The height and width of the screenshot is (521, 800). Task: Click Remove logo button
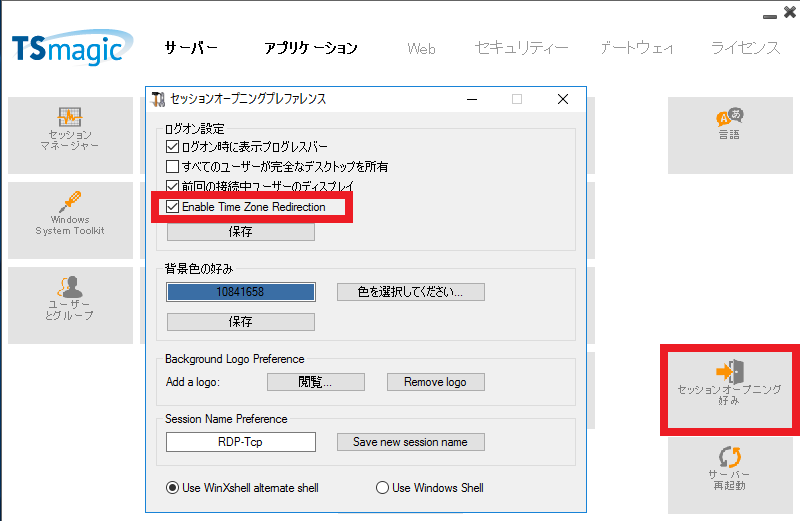point(436,382)
